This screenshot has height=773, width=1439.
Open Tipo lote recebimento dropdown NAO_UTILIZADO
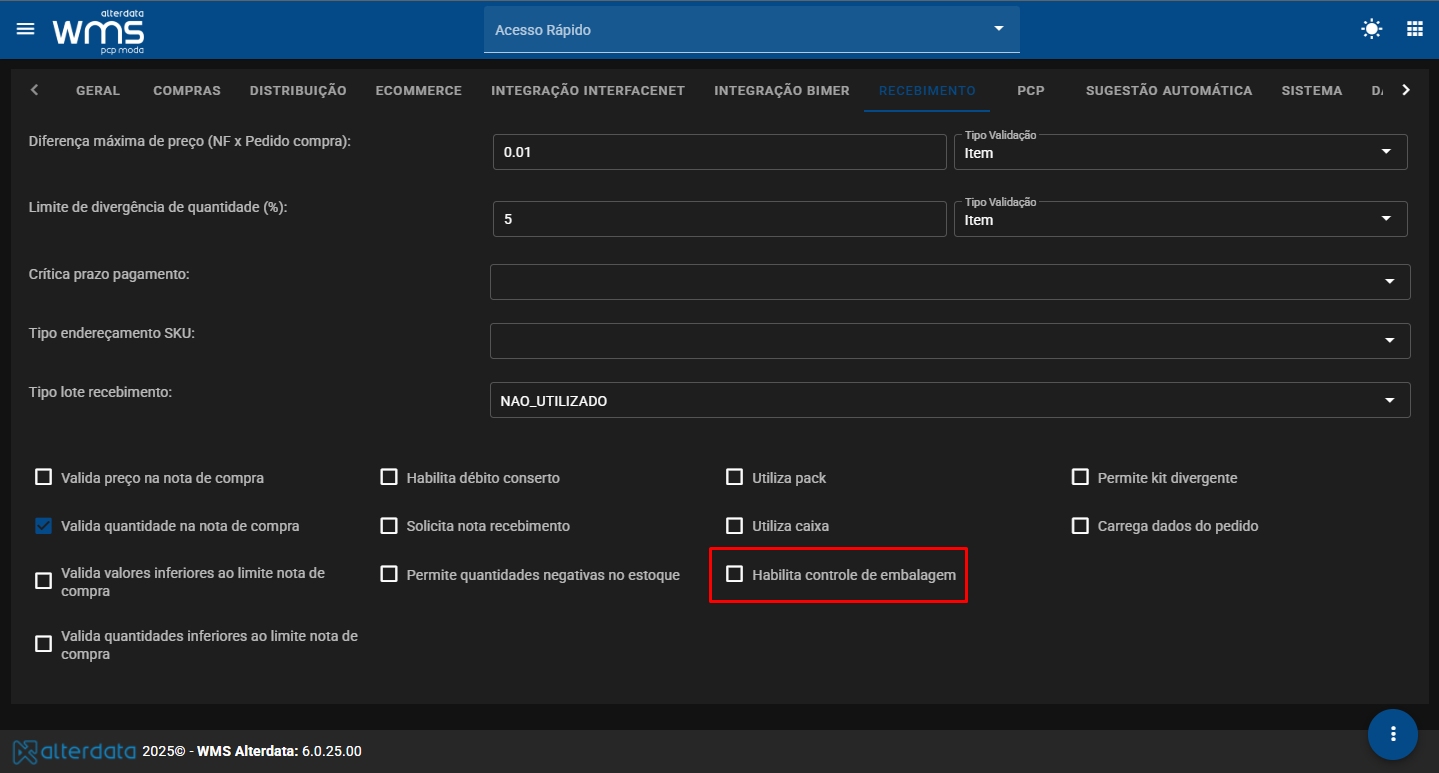click(950, 400)
